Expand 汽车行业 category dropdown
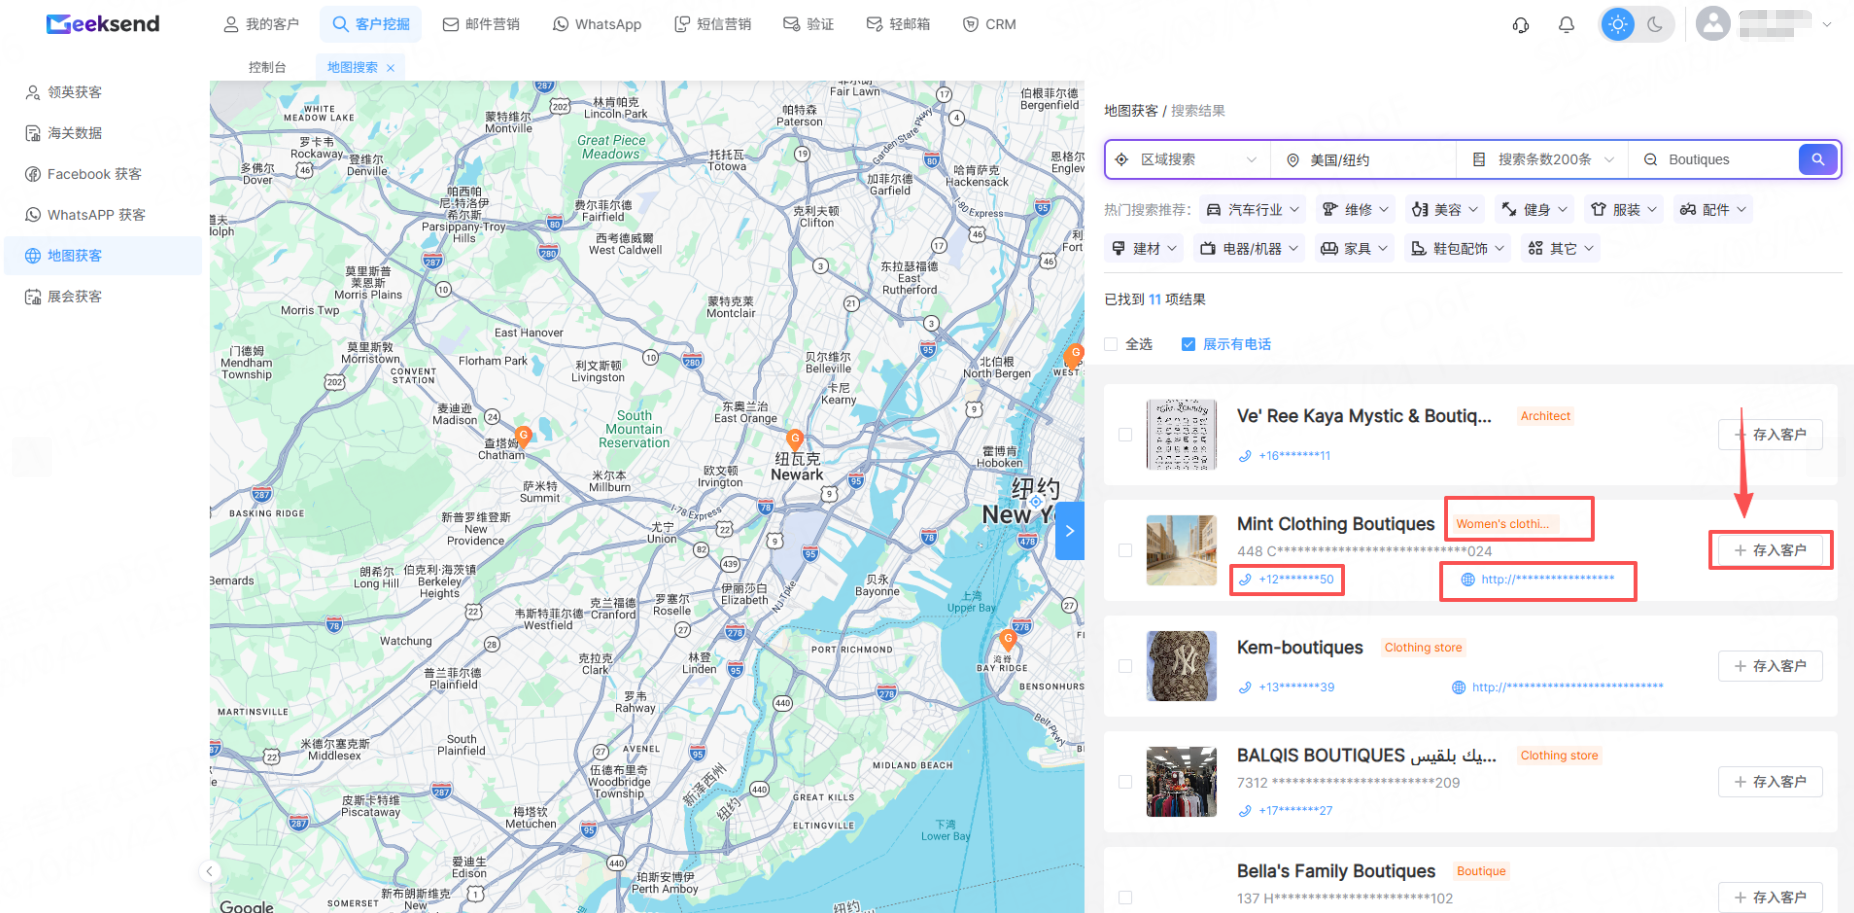 click(x=1253, y=210)
